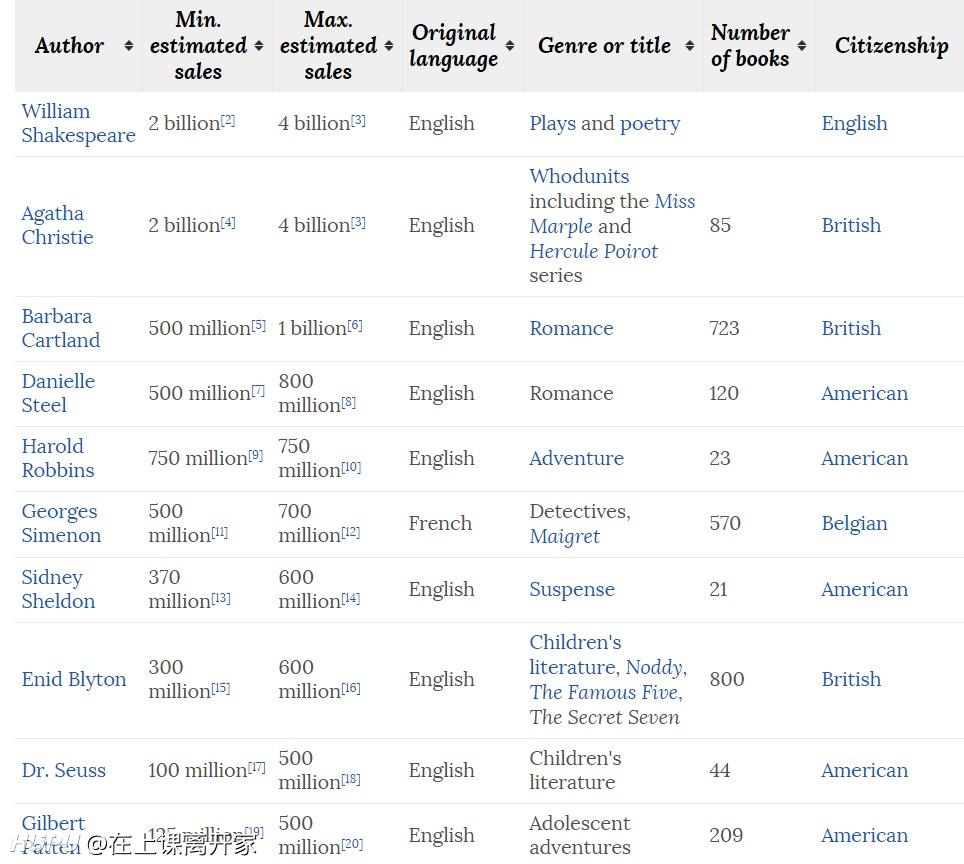Screen dimensions: 964x864
Task: Click the Belgian citizenship link
Action: [854, 523]
